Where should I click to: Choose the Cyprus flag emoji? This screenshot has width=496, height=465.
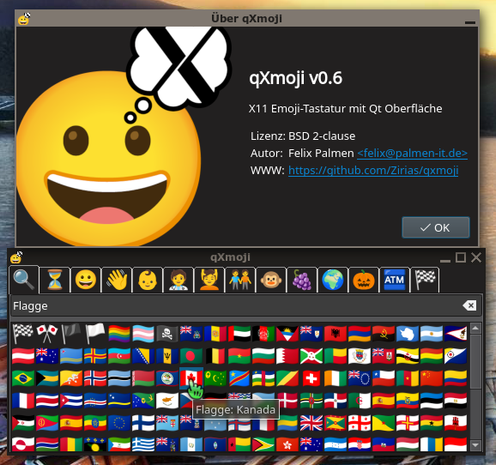(x=167, y=401)
